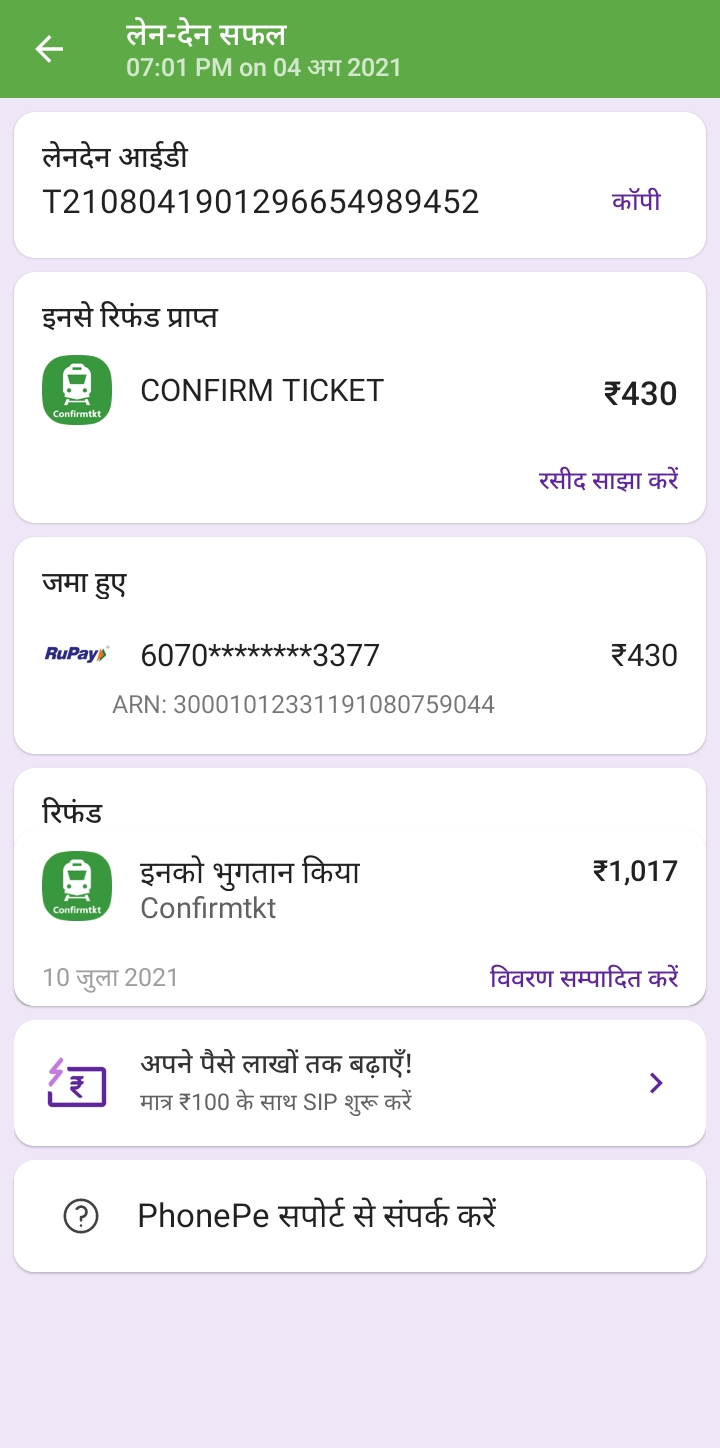Tap masked card number 6070********3377
The width and height of the screenshot is (720, 1448).
click(x=260, y=655)
